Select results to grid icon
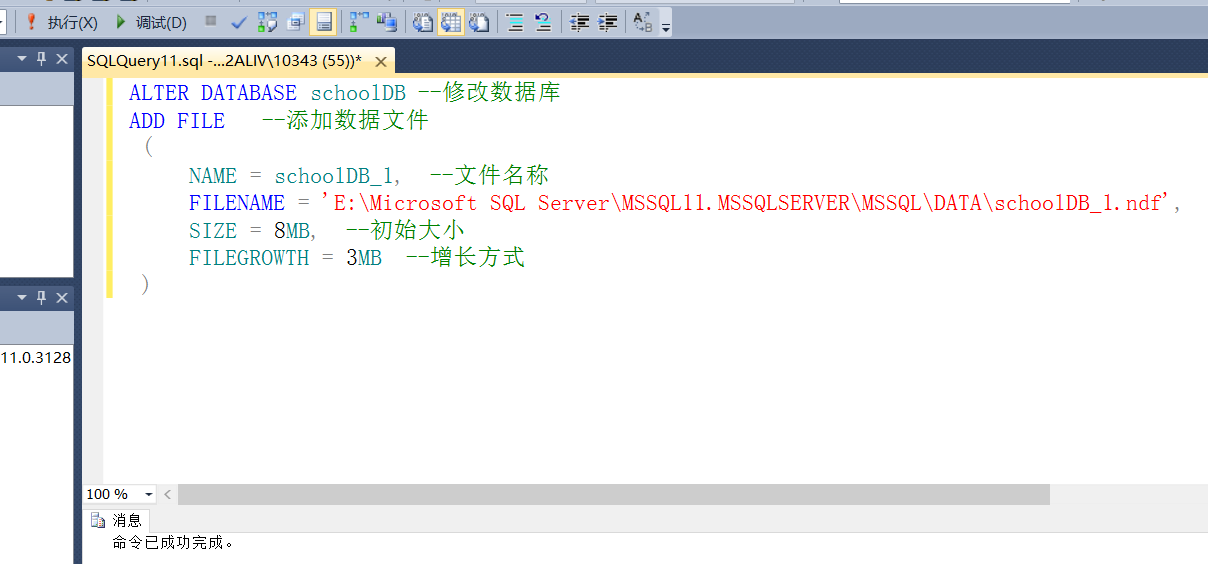1208x564 pixels. tap(451, 22)
